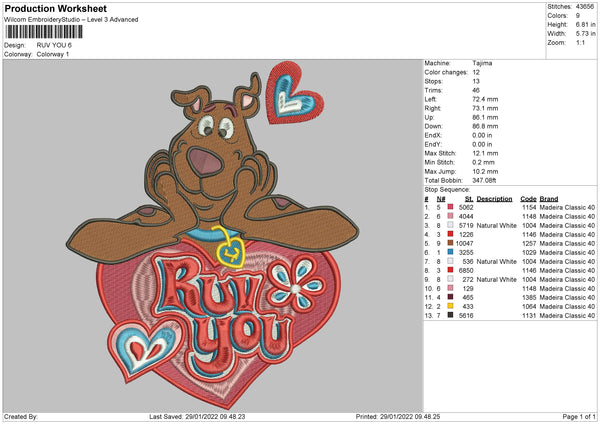Select the red swatch for 6850 stitches
Viewport: 600px width, 424px height.
pos(450,270)
